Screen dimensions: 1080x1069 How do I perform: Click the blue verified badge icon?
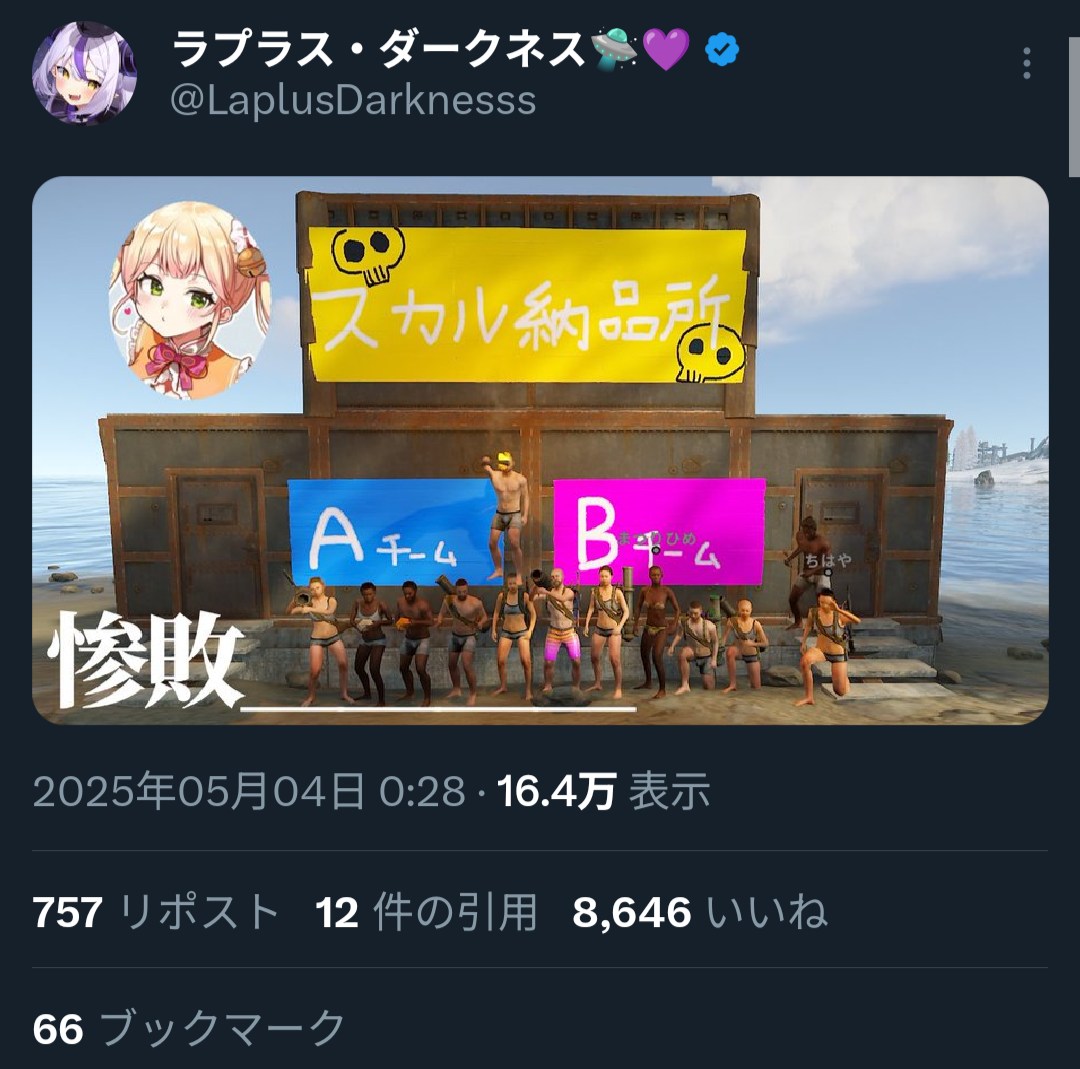pos(721,50)
